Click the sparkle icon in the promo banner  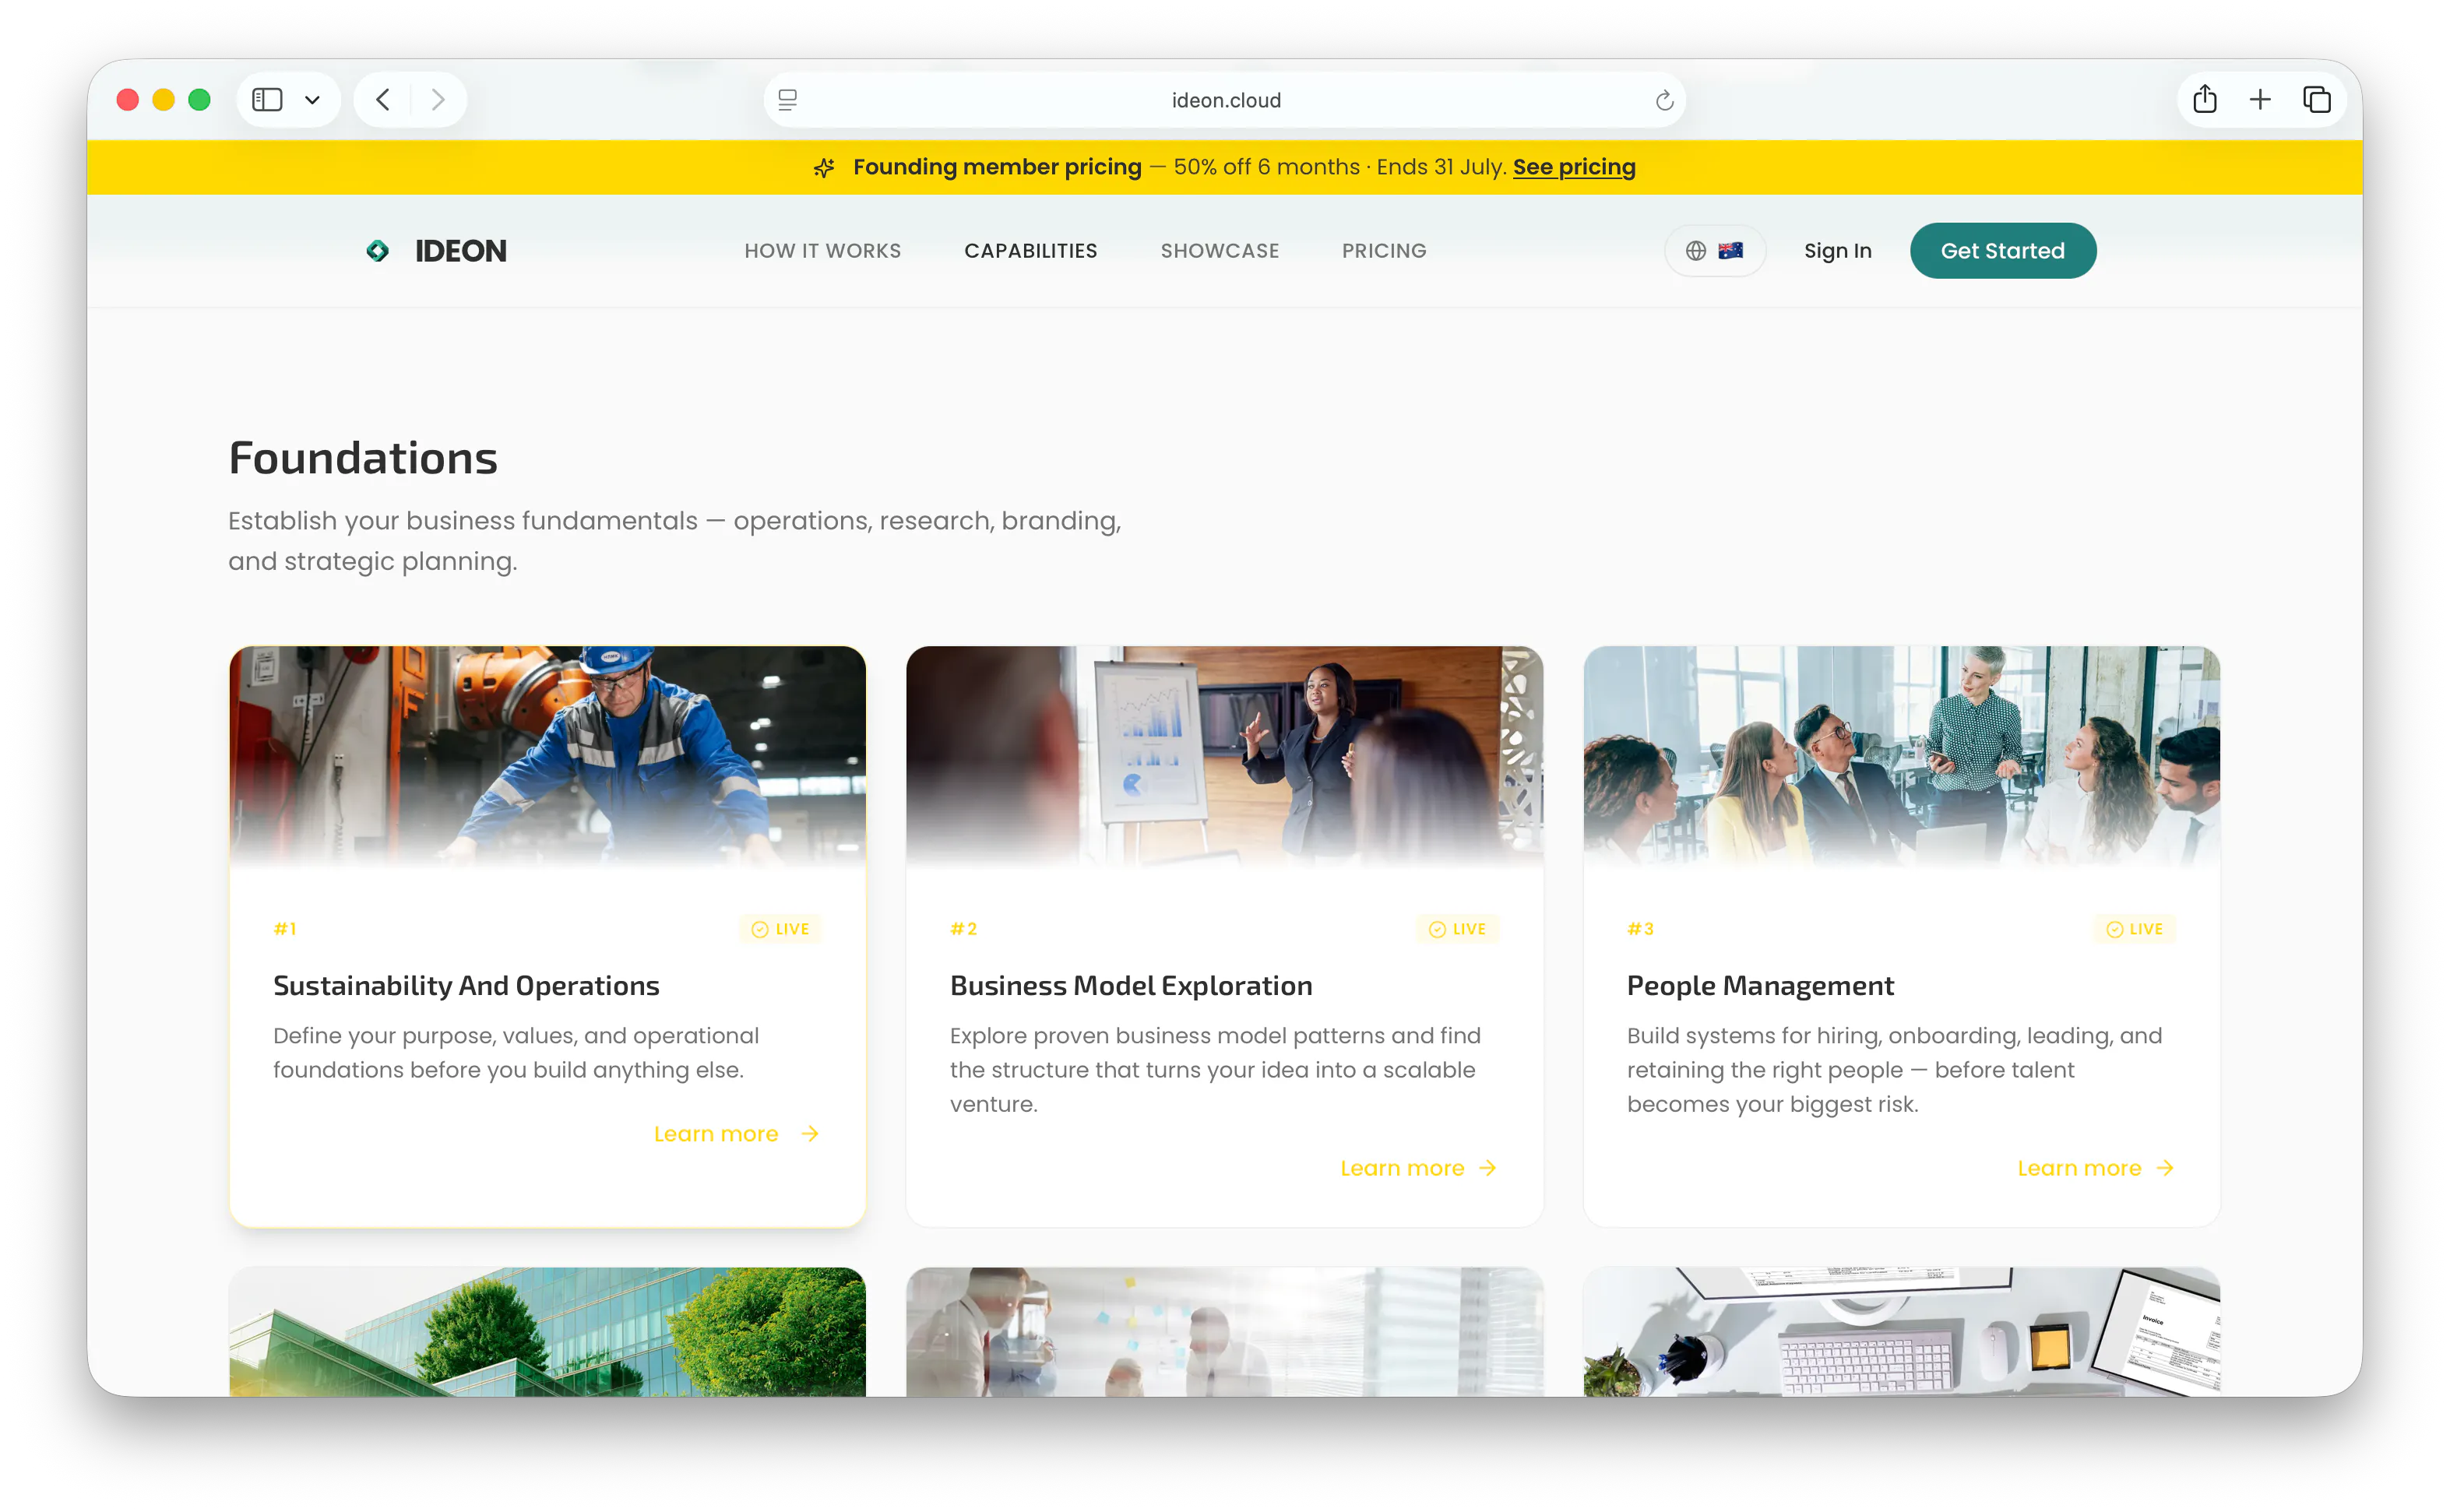tap(824, 167)
